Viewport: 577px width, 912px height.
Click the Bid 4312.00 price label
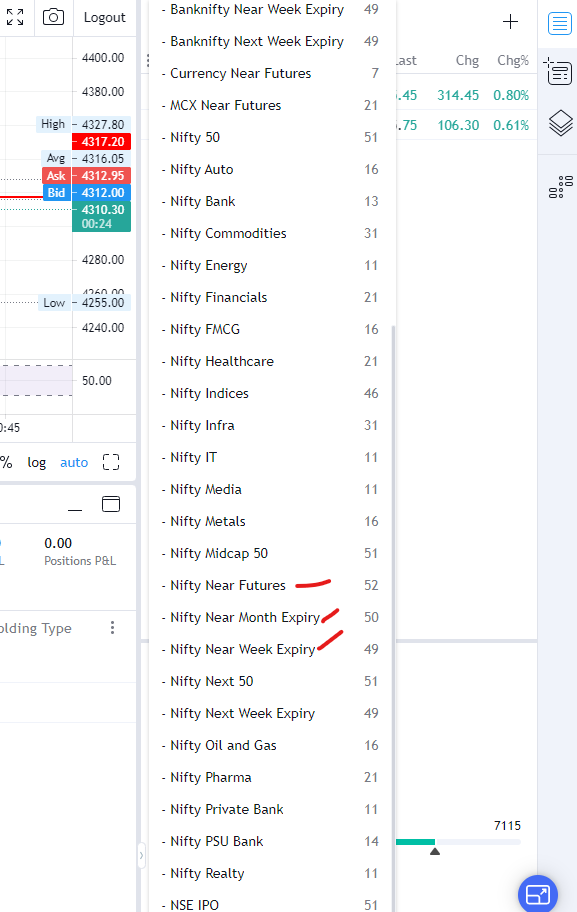pos(87,193)
